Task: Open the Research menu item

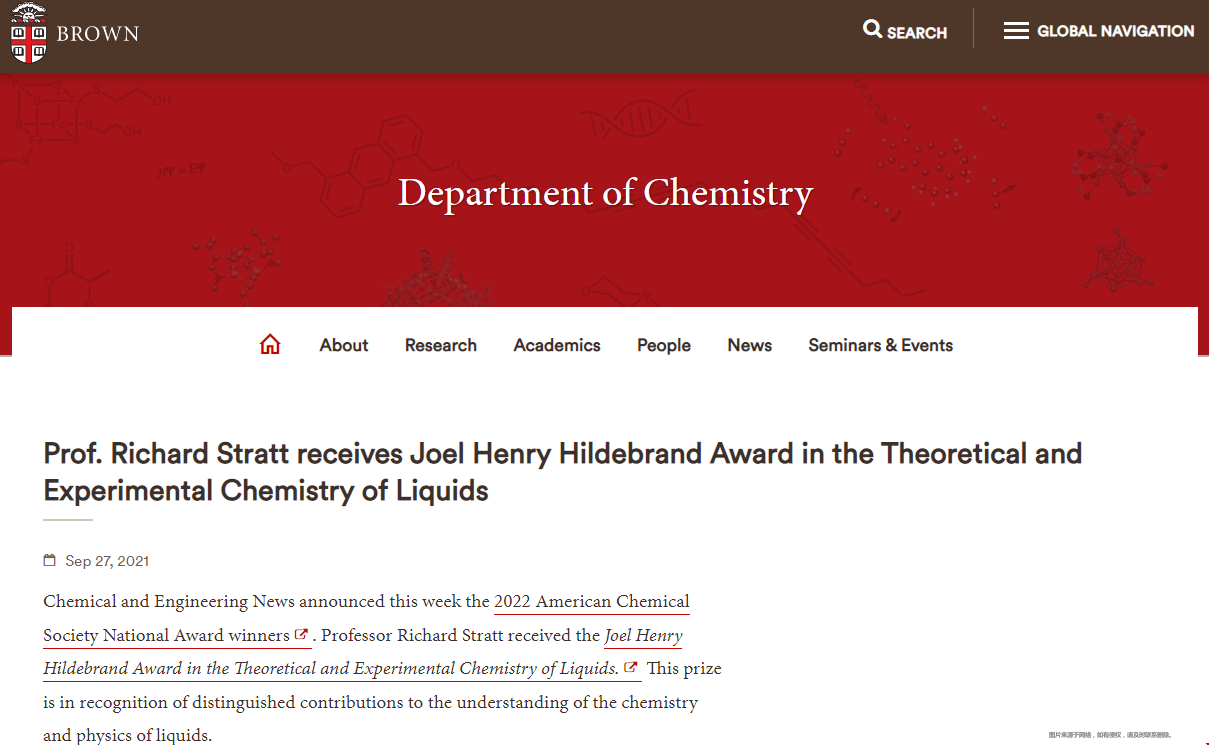Action: (x=440, y=345)
